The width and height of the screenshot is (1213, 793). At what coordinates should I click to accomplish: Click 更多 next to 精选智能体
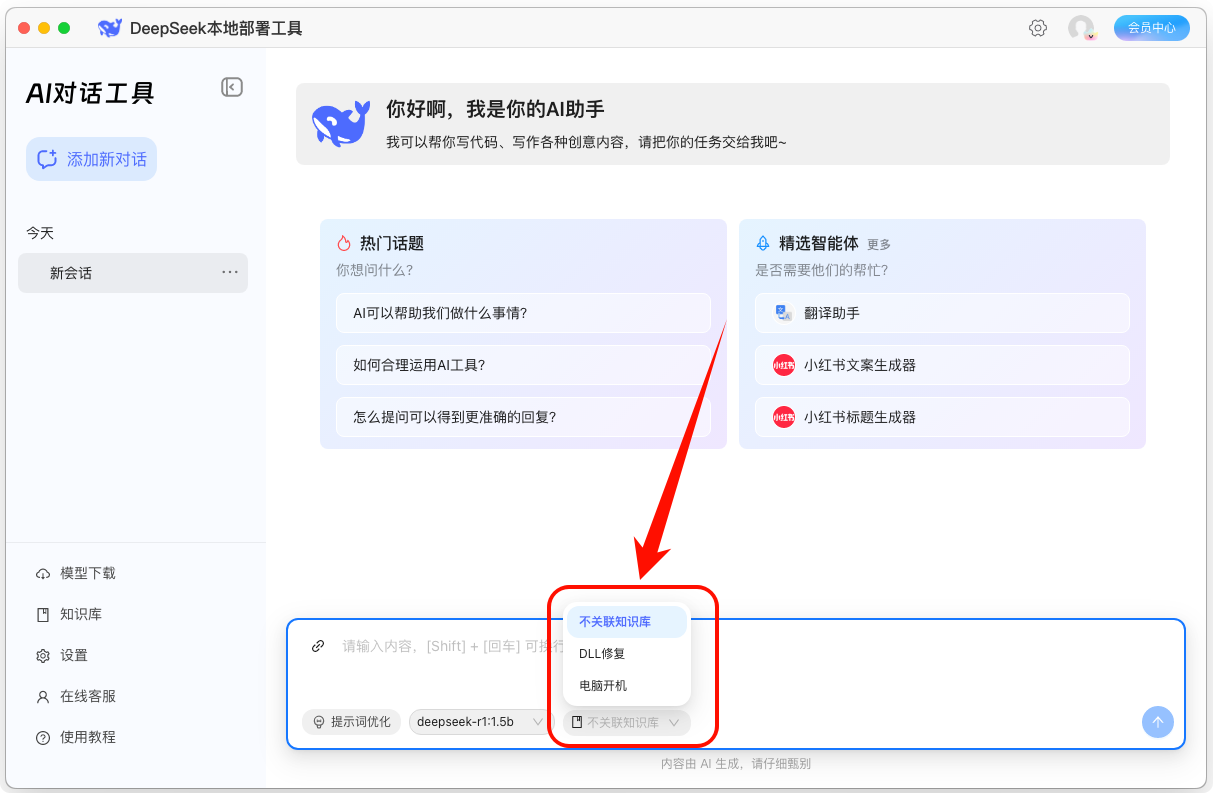[879, 244]
